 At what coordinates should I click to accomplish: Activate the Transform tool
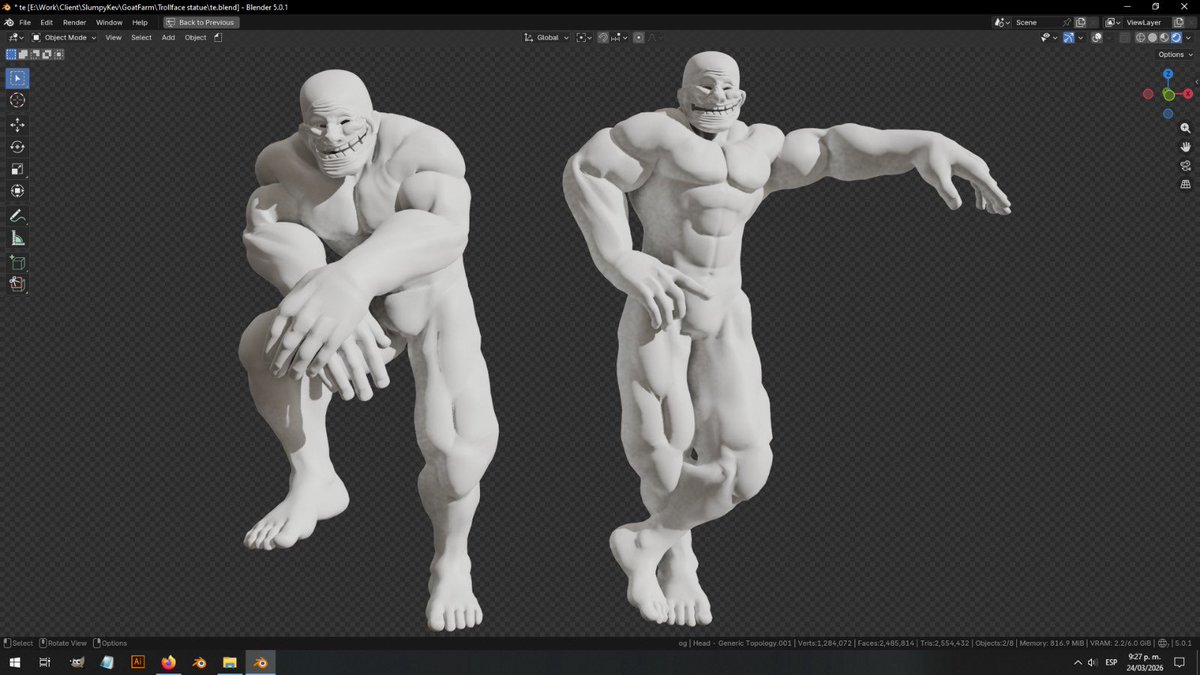(x=17, y=191)
